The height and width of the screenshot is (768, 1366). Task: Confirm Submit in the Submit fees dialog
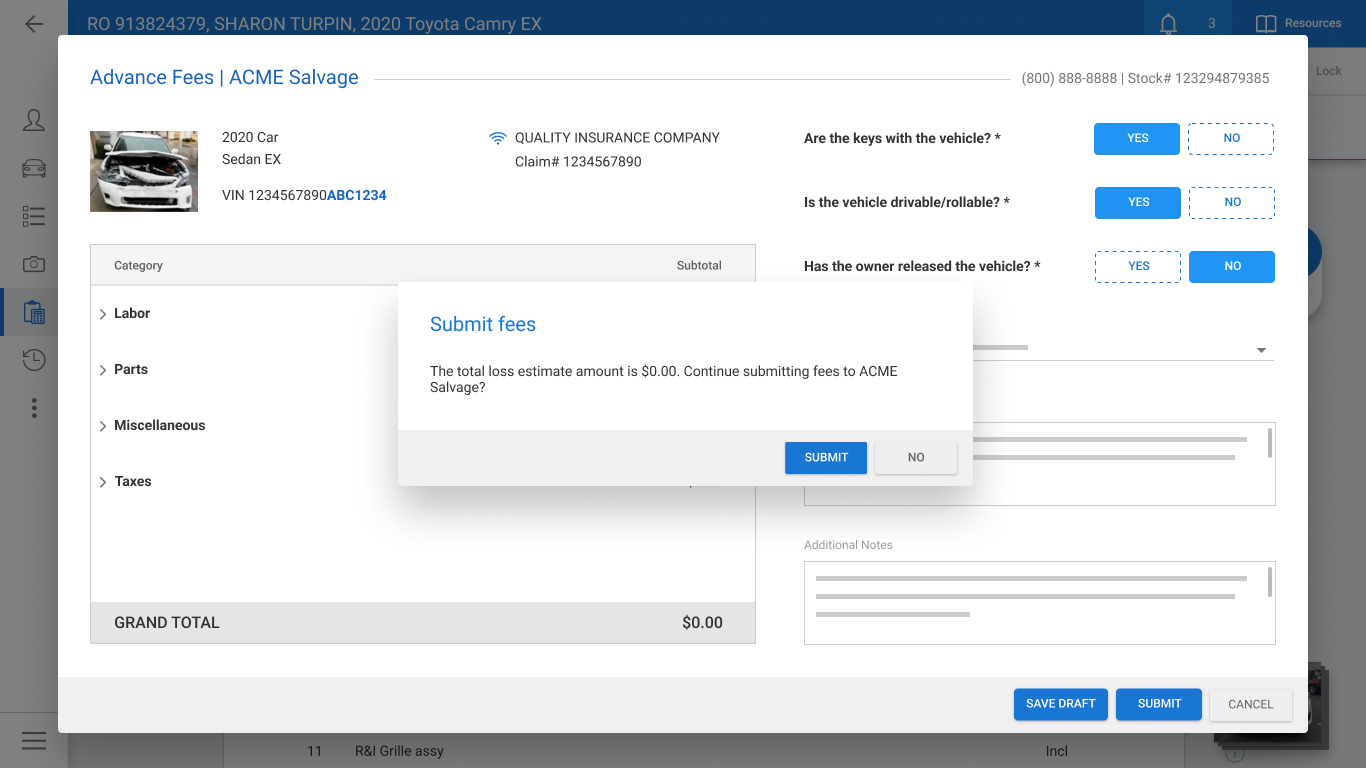tap(826, 457)
